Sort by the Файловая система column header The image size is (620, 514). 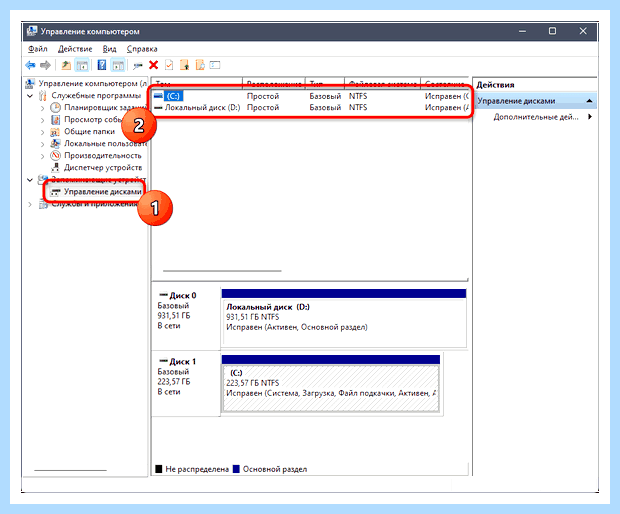(x=382, y=83)
